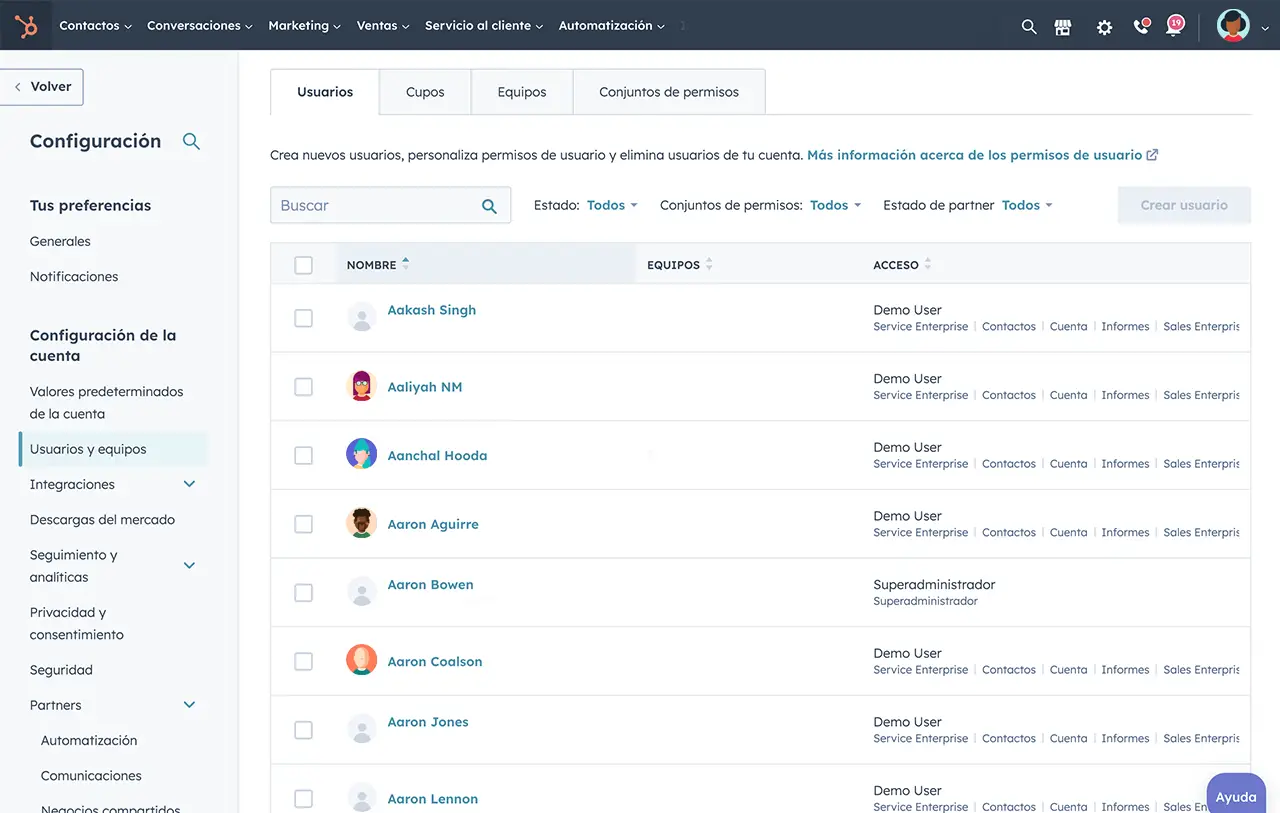Screen dimensions: 1280x813
Task: Open Privacidad y consentimiento settings
Action: point(77,624)
